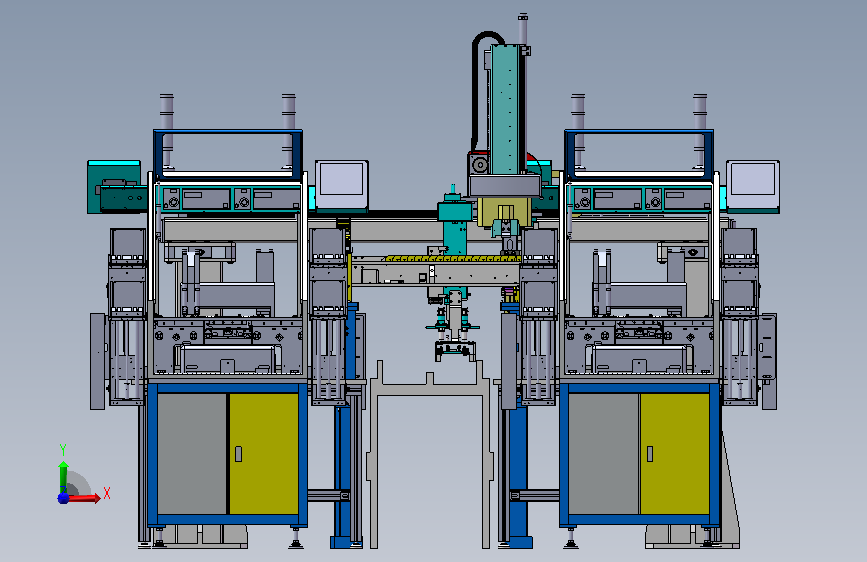The height and width of the screenshot is (562, 867).
Task: Click the blue origin ball of the triad
Action: click(x=63, y=498)
